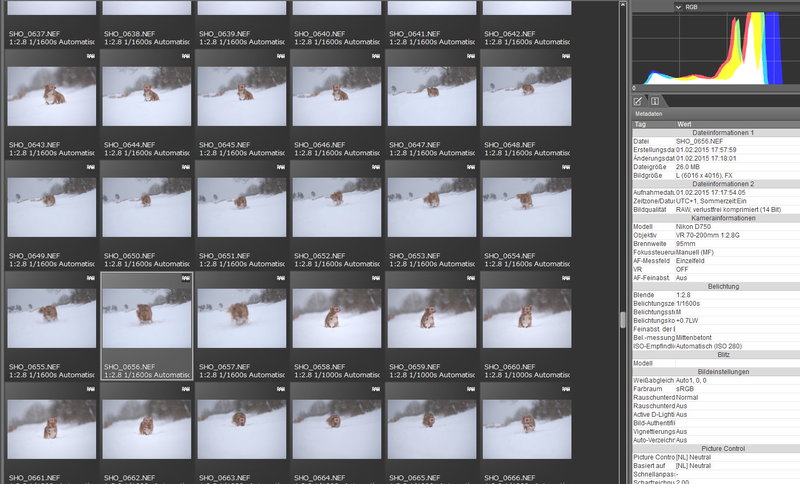Select thumbnail SHO_0653.NEF
The image size is (800, 484).
[432, 207]
